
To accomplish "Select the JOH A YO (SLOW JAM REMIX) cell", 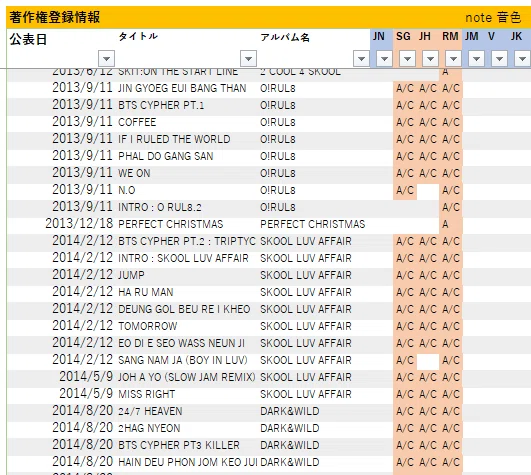I will (187, 377).
